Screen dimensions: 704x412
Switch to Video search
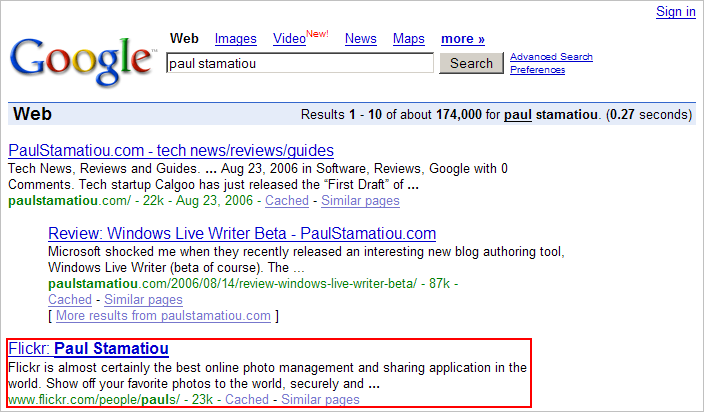[x=290, y=39]
